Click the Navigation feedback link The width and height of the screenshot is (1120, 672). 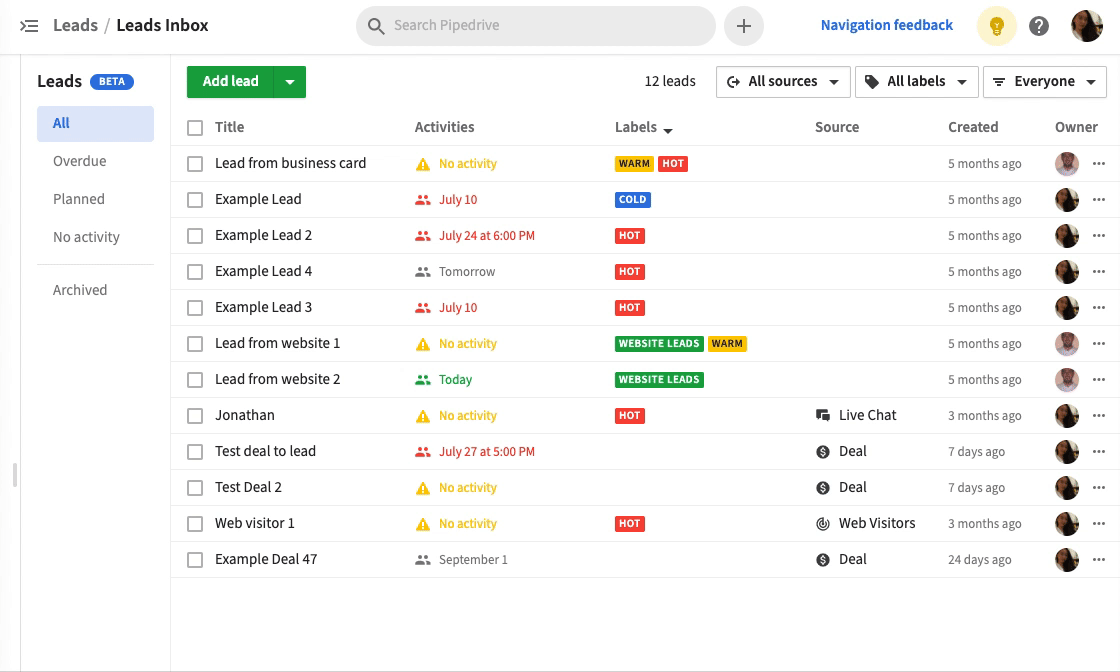(x=886, y=25)
